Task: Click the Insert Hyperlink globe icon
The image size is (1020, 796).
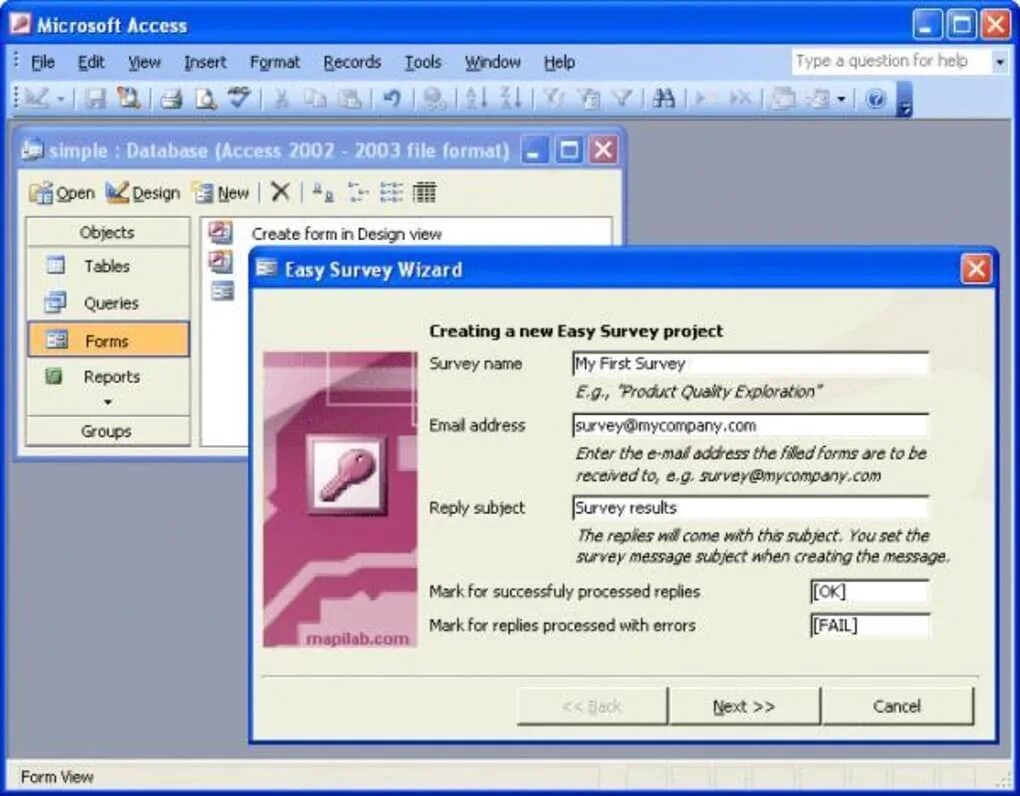Action: coord(434,99)
